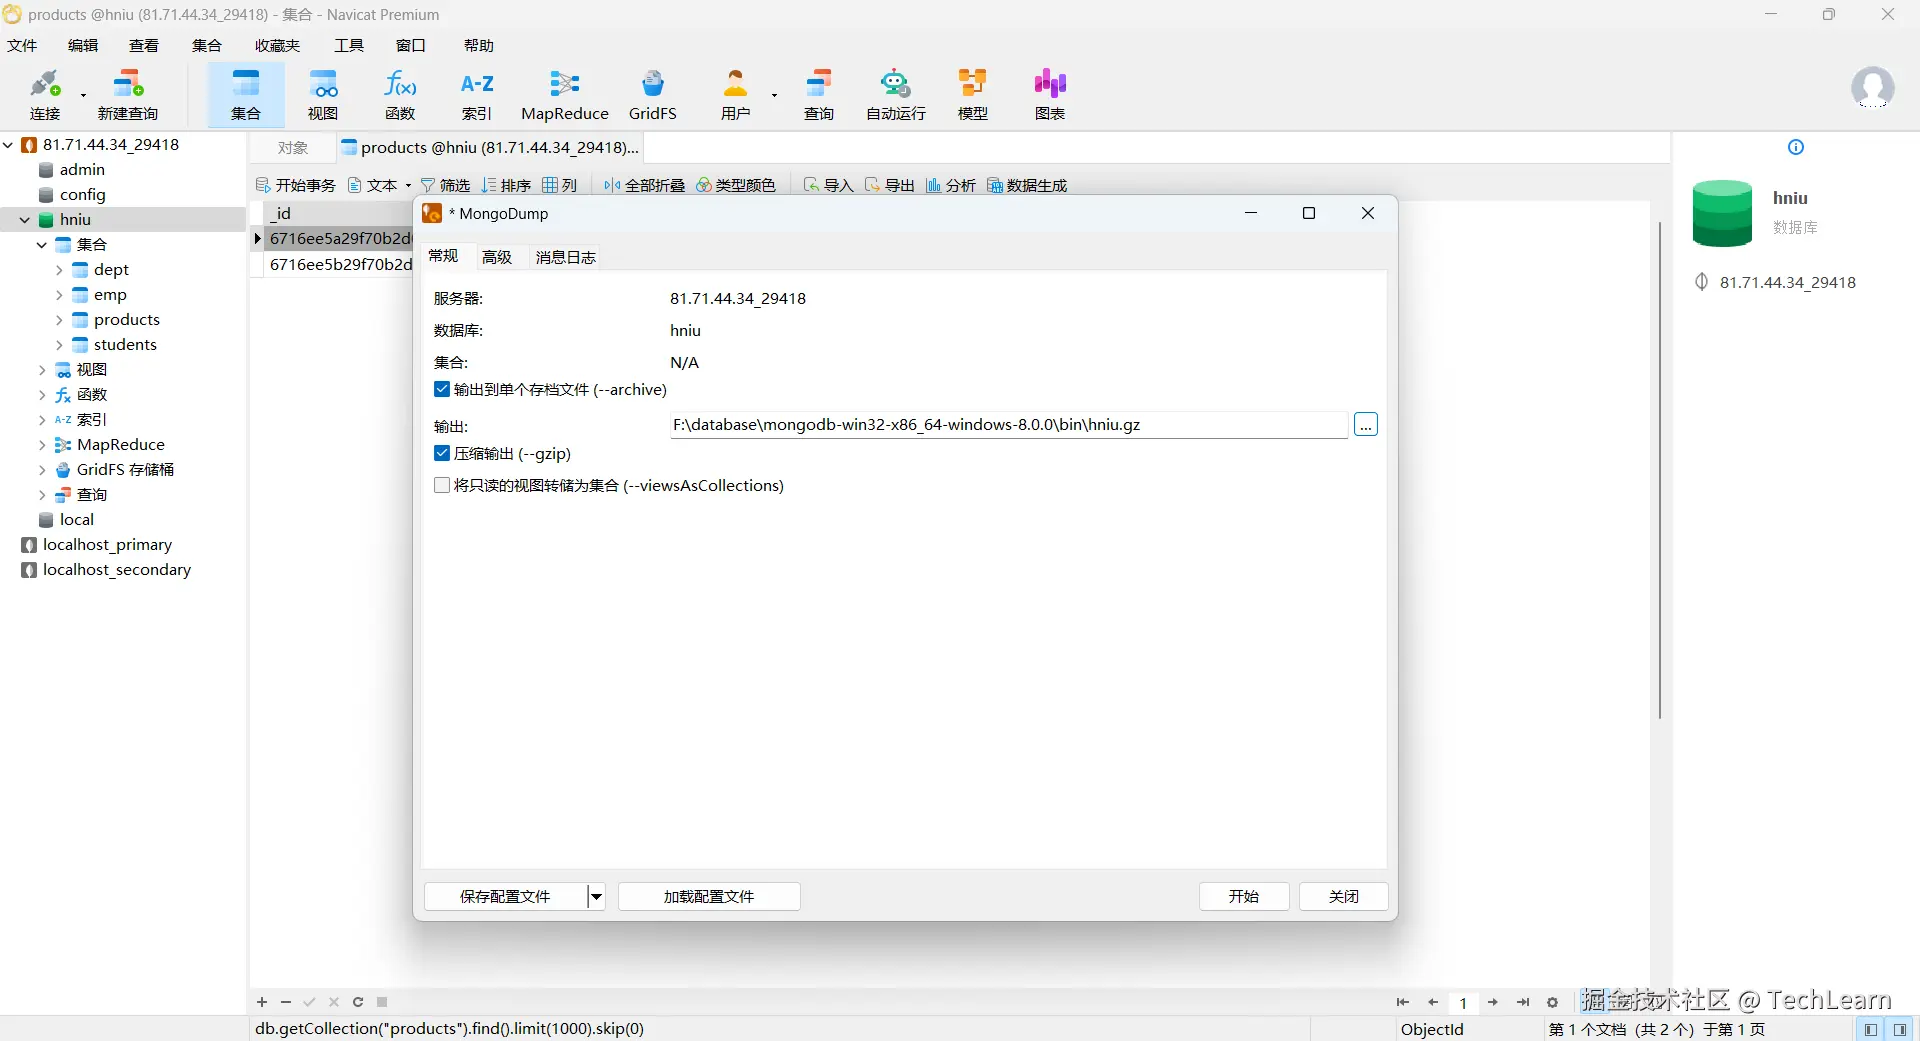Click the 导出 (Export) toolbar button

pos(890,185)
